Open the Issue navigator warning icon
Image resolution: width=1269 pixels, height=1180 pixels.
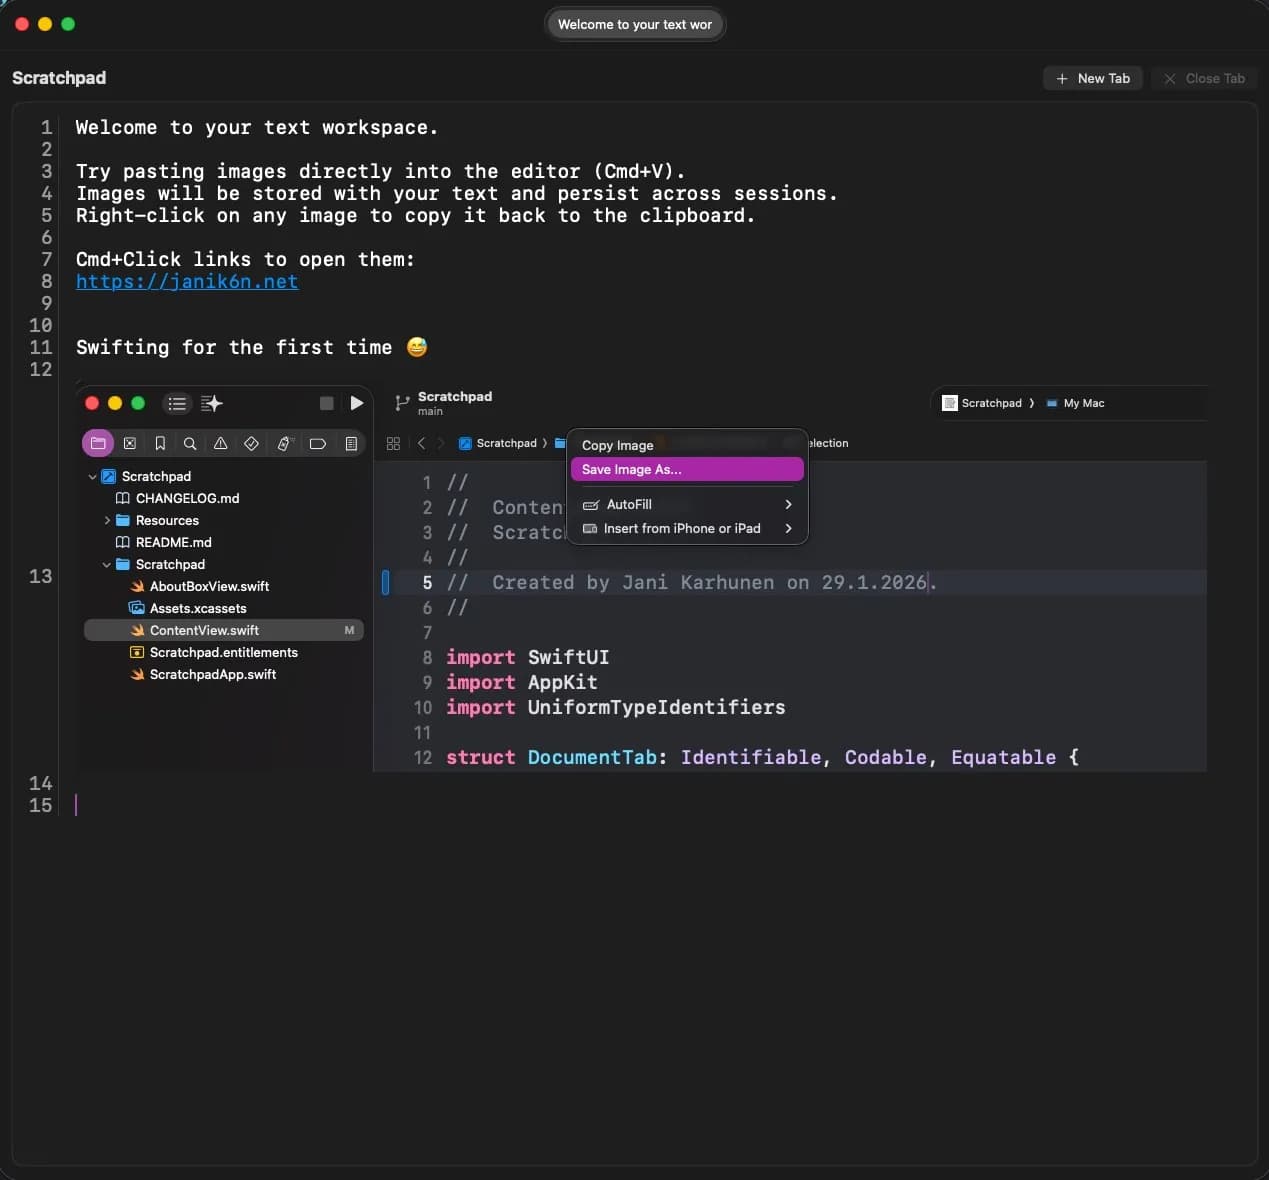pos(221,443)
